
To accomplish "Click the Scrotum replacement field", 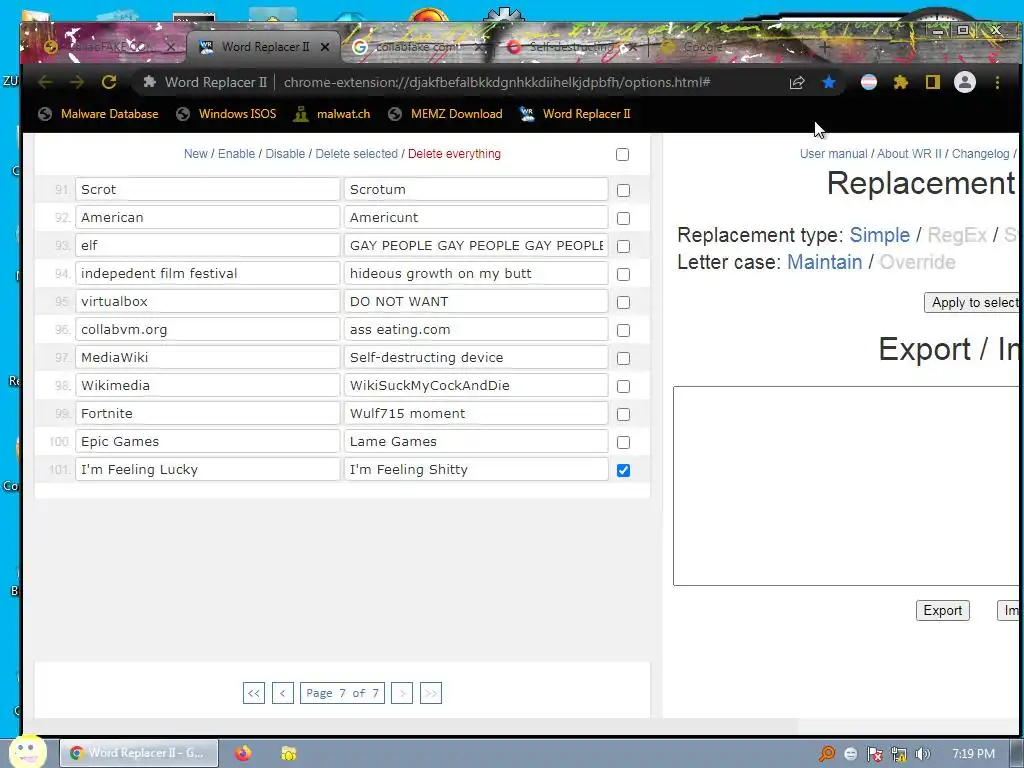I will coord(476,189).
